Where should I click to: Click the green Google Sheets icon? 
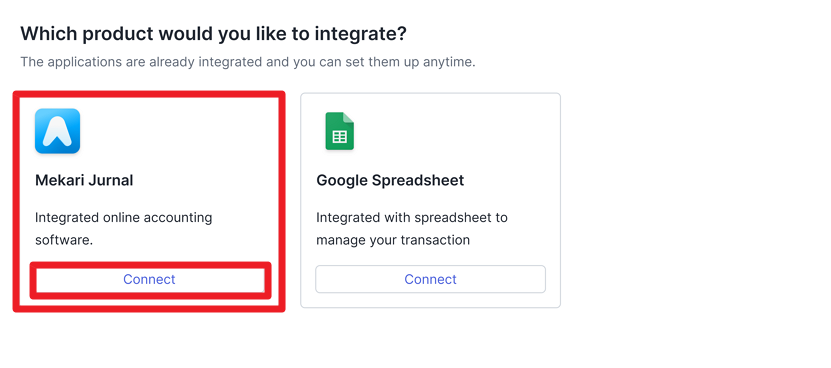pyautogui.click(x=339, y=131)
